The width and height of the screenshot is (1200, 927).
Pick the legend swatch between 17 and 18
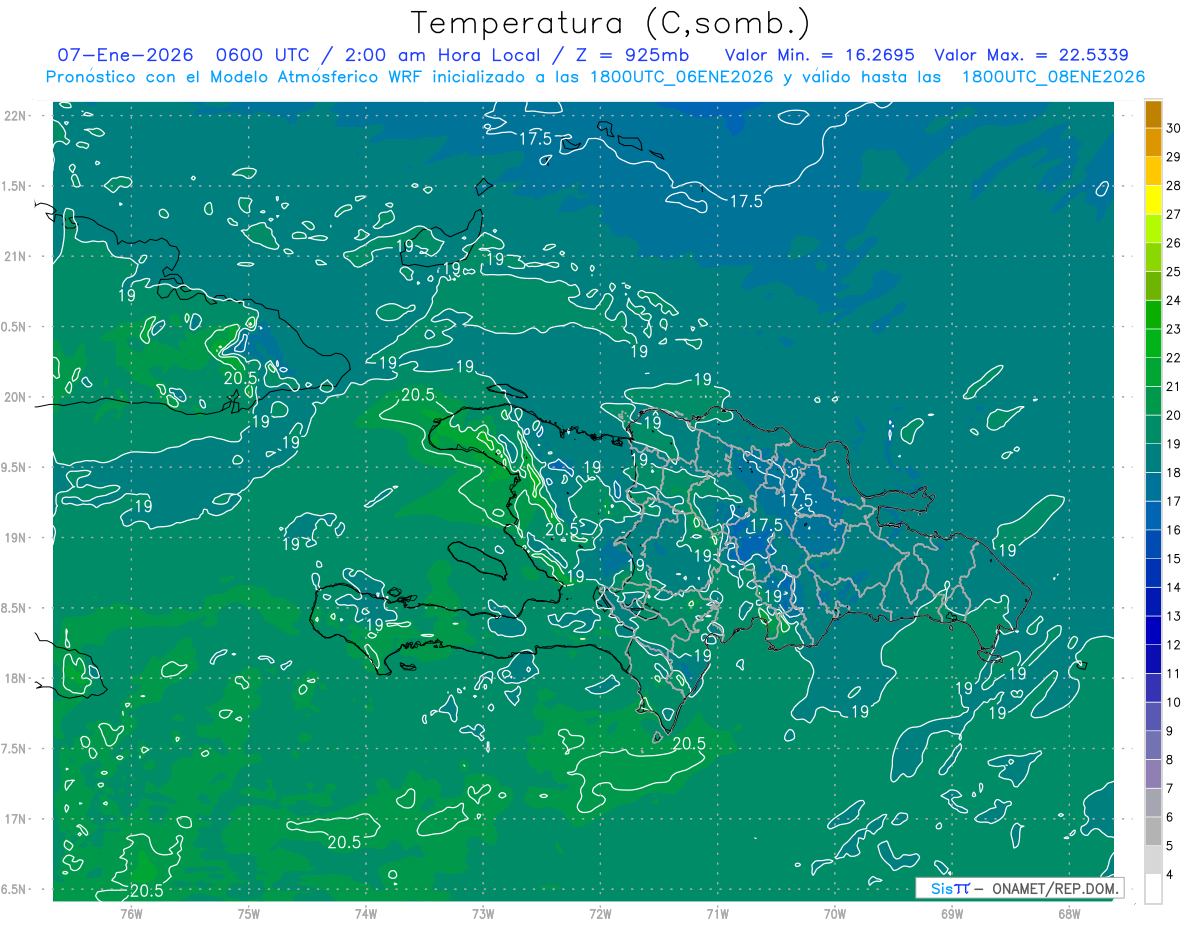point(1153,488)
